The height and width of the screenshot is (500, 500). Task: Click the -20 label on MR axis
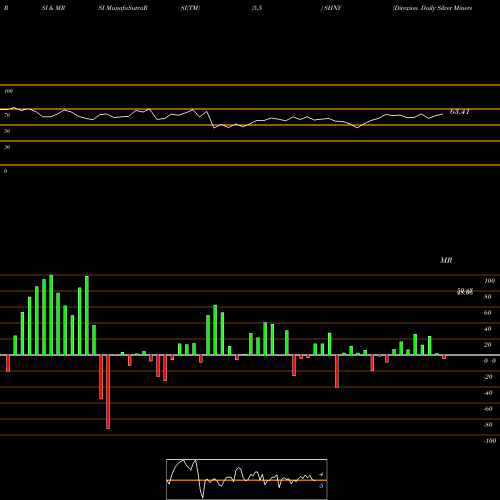tap(488, 377)
